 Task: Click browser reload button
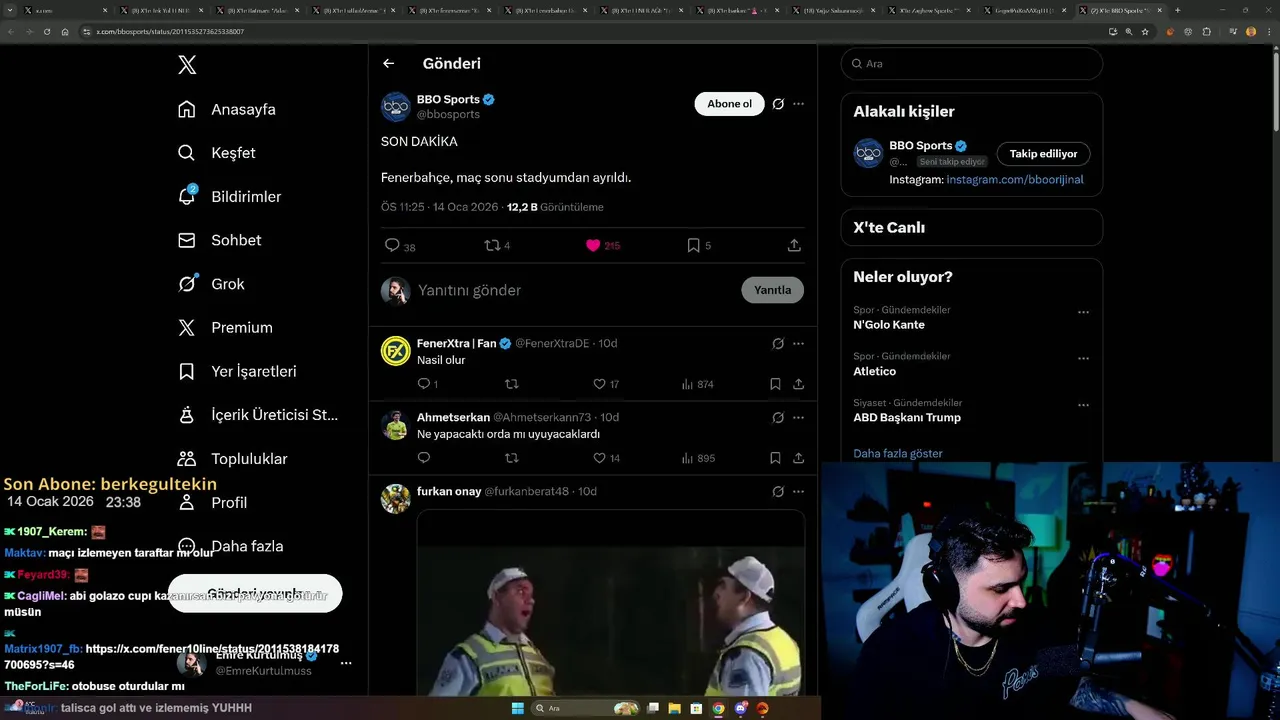coord(46,31)
